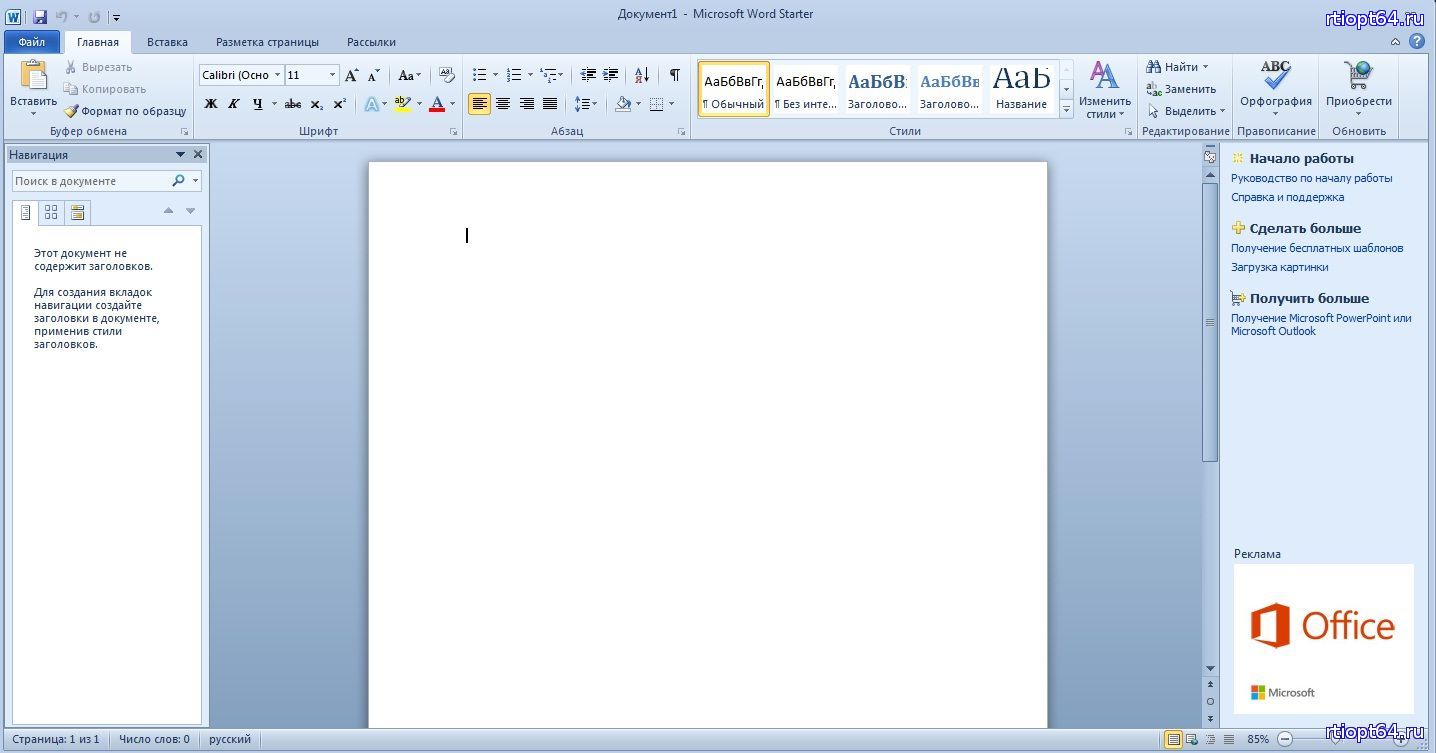This screenshot has height=753, width=1436.
Task: Click the Office advertisement banner
Action: [x=1323, y=638]
